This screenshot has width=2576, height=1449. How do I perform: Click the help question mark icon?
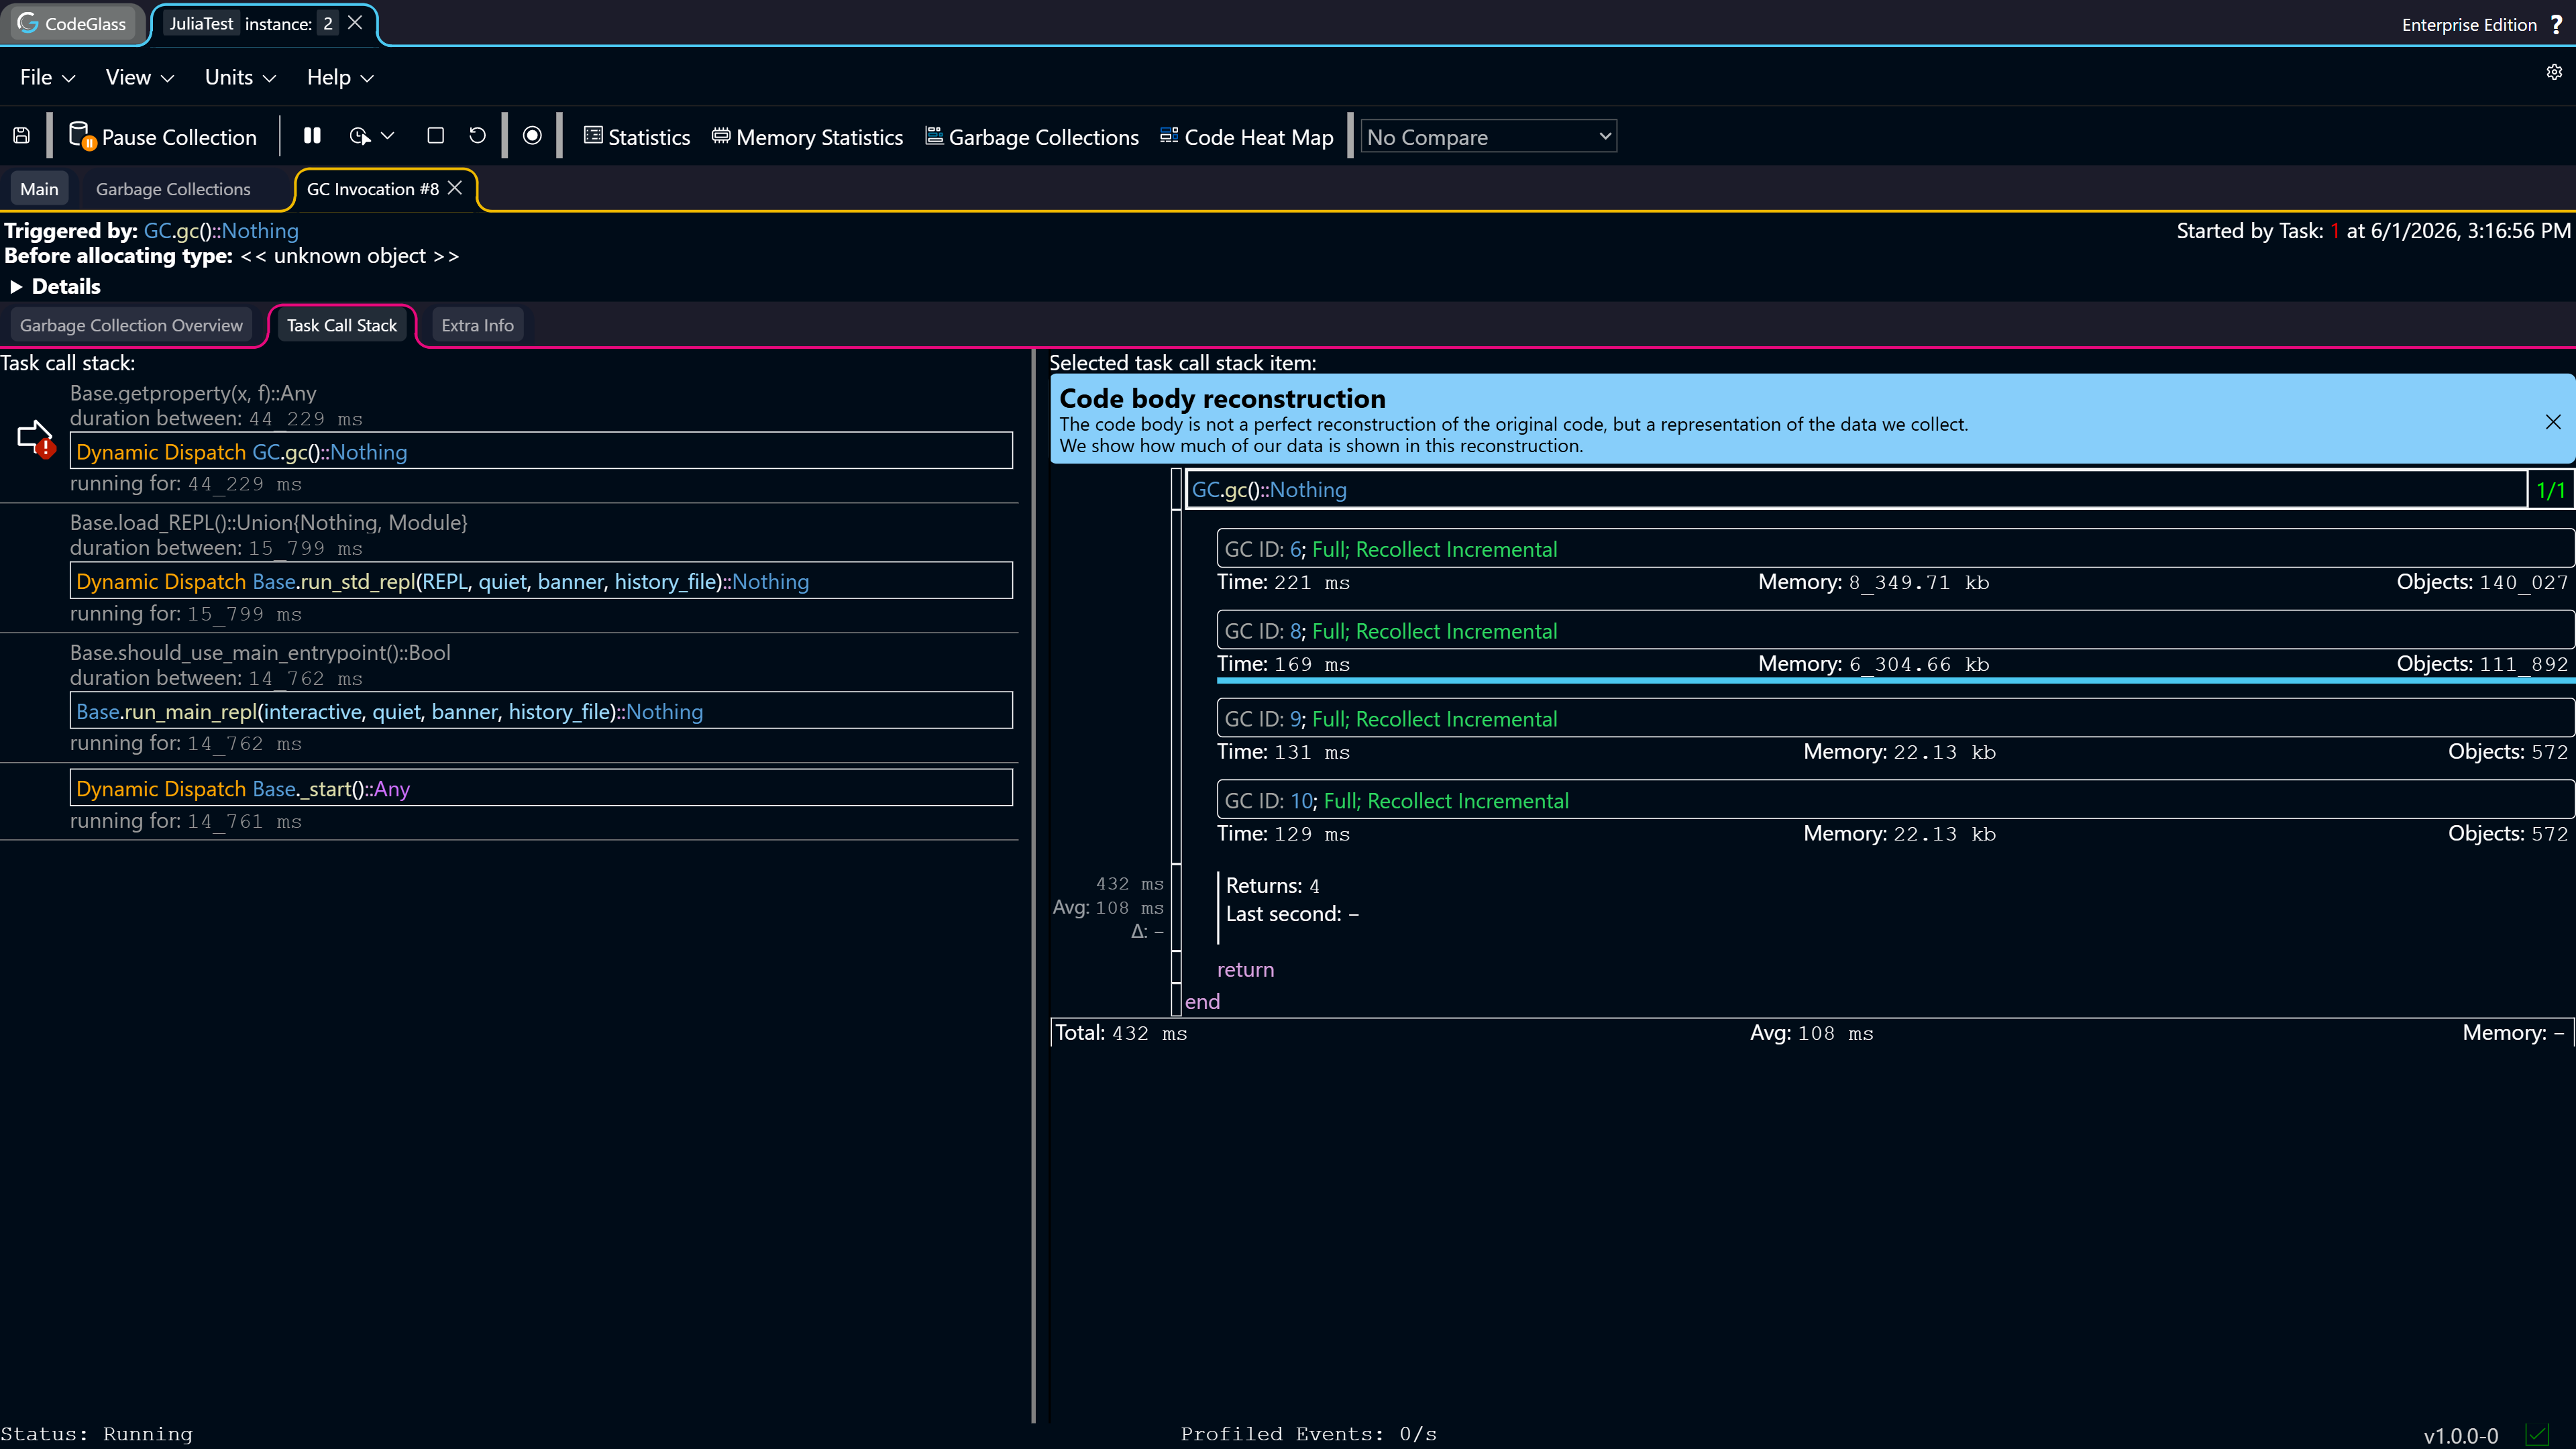tap(2557, 24)
